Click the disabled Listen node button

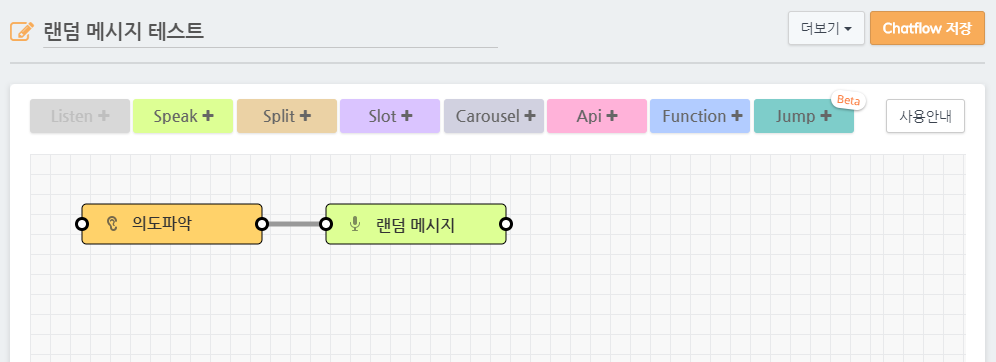coord(80,116)
